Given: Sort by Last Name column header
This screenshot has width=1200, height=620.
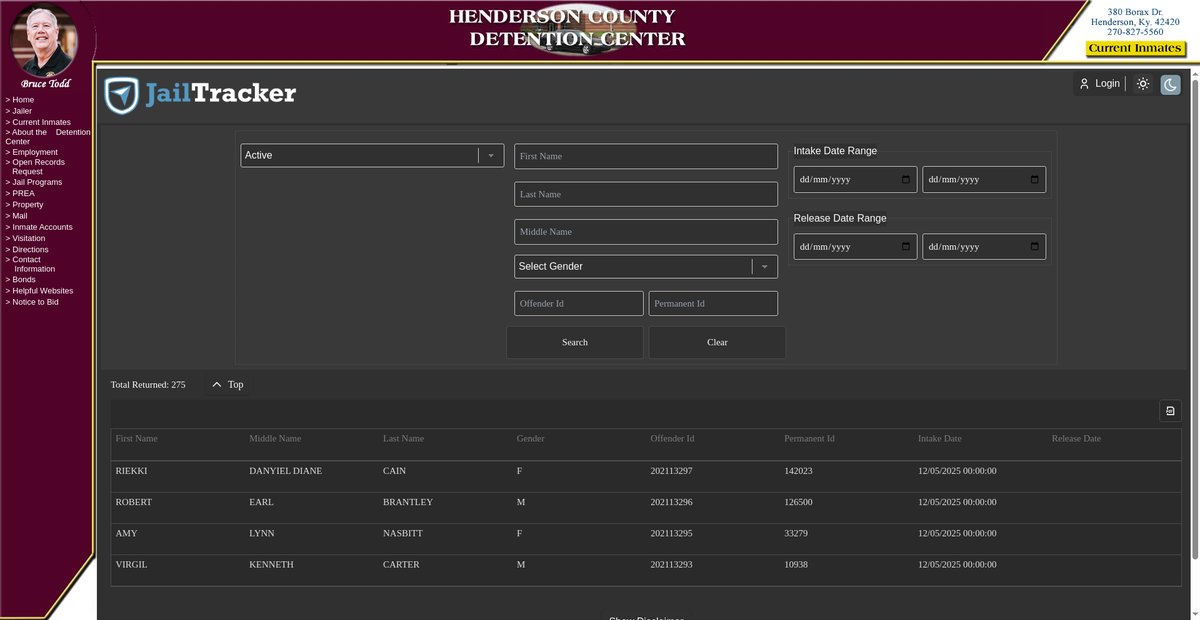Looking at the screenshot, I should [x=403, y=439].
